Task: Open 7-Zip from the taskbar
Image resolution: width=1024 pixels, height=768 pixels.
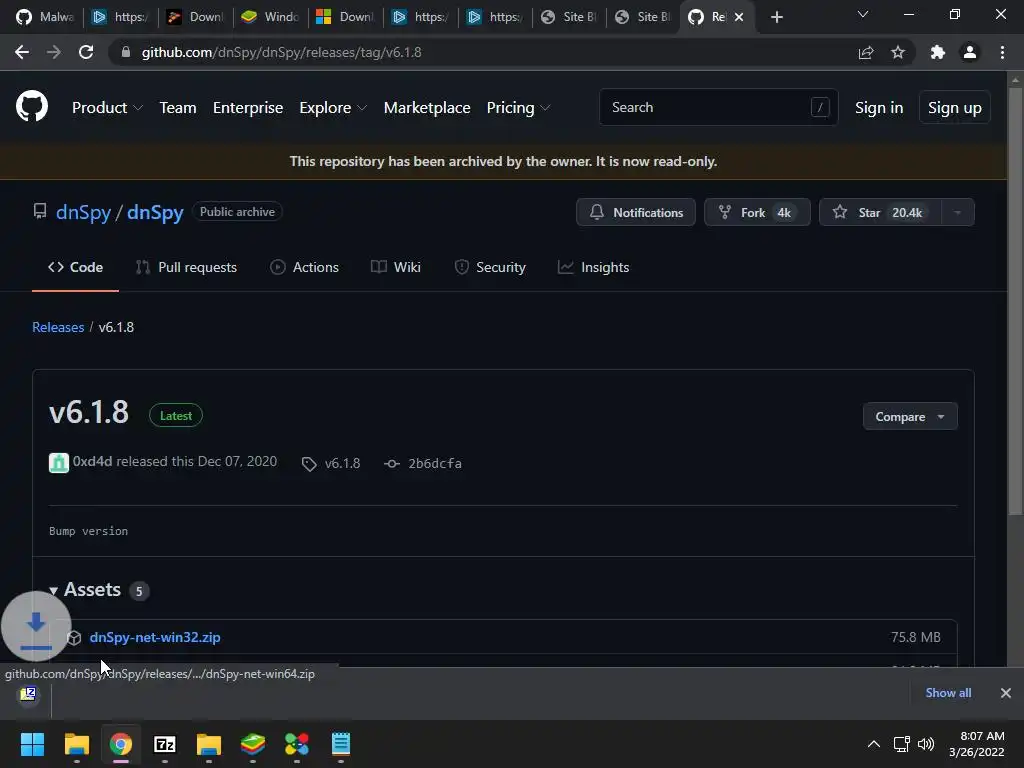Action: (x=165, y=744)
